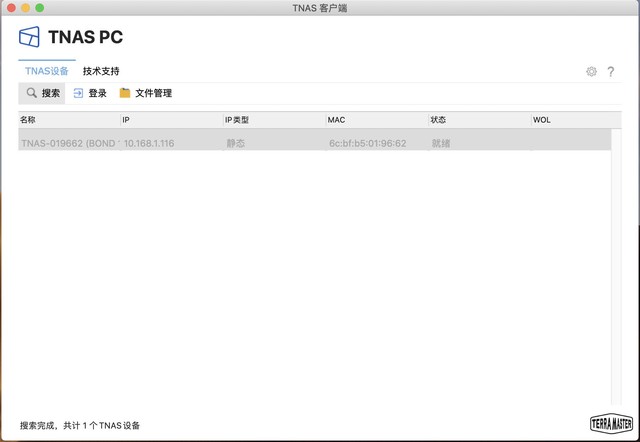Screen dimensions: 640x442
Task: Click the TNAS PC title text
Action: tap(85, 37)
